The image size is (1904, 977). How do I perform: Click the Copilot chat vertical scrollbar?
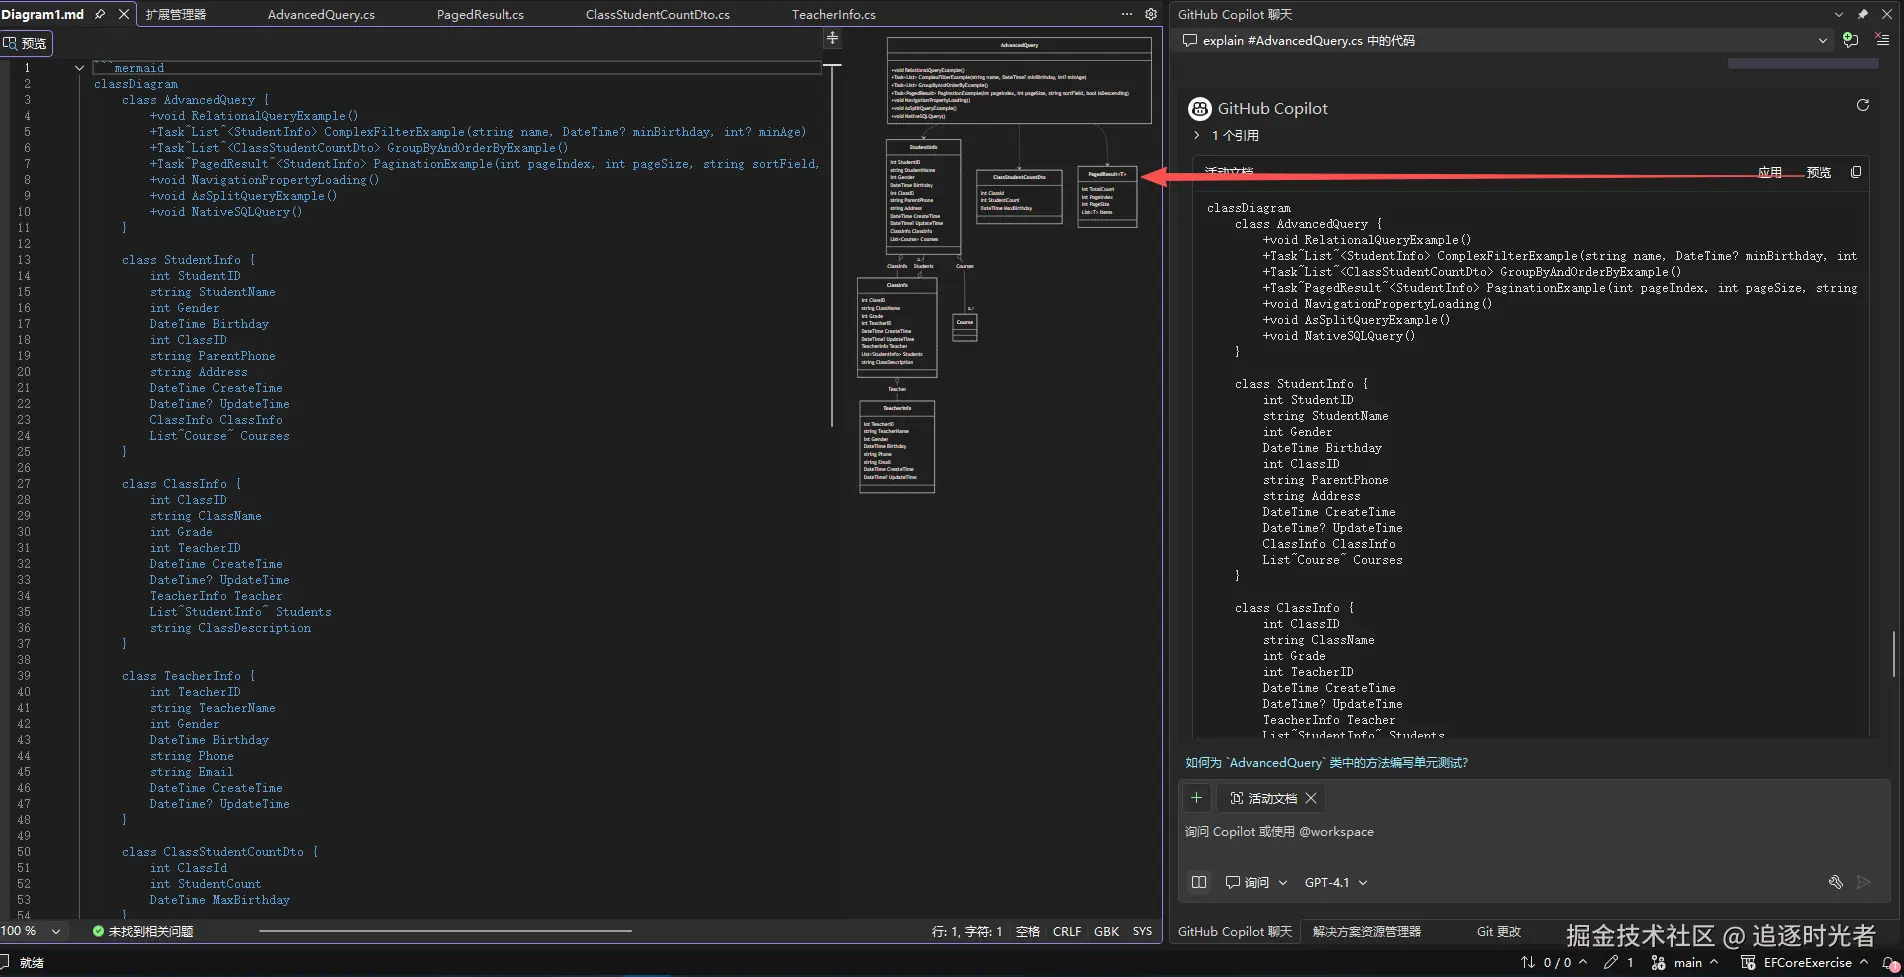tap(1893, 654)
